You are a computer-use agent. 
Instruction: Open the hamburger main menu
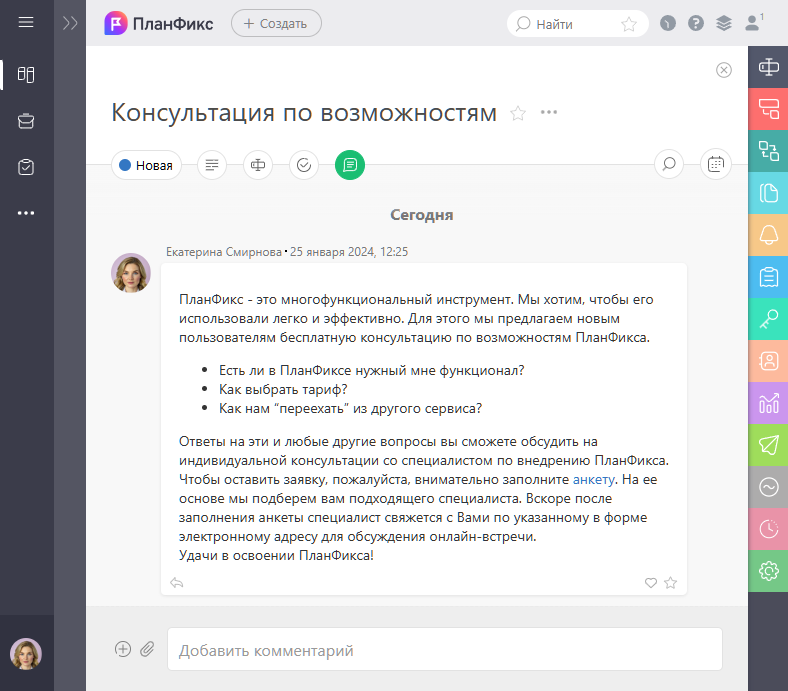click(x=26, y=22)
